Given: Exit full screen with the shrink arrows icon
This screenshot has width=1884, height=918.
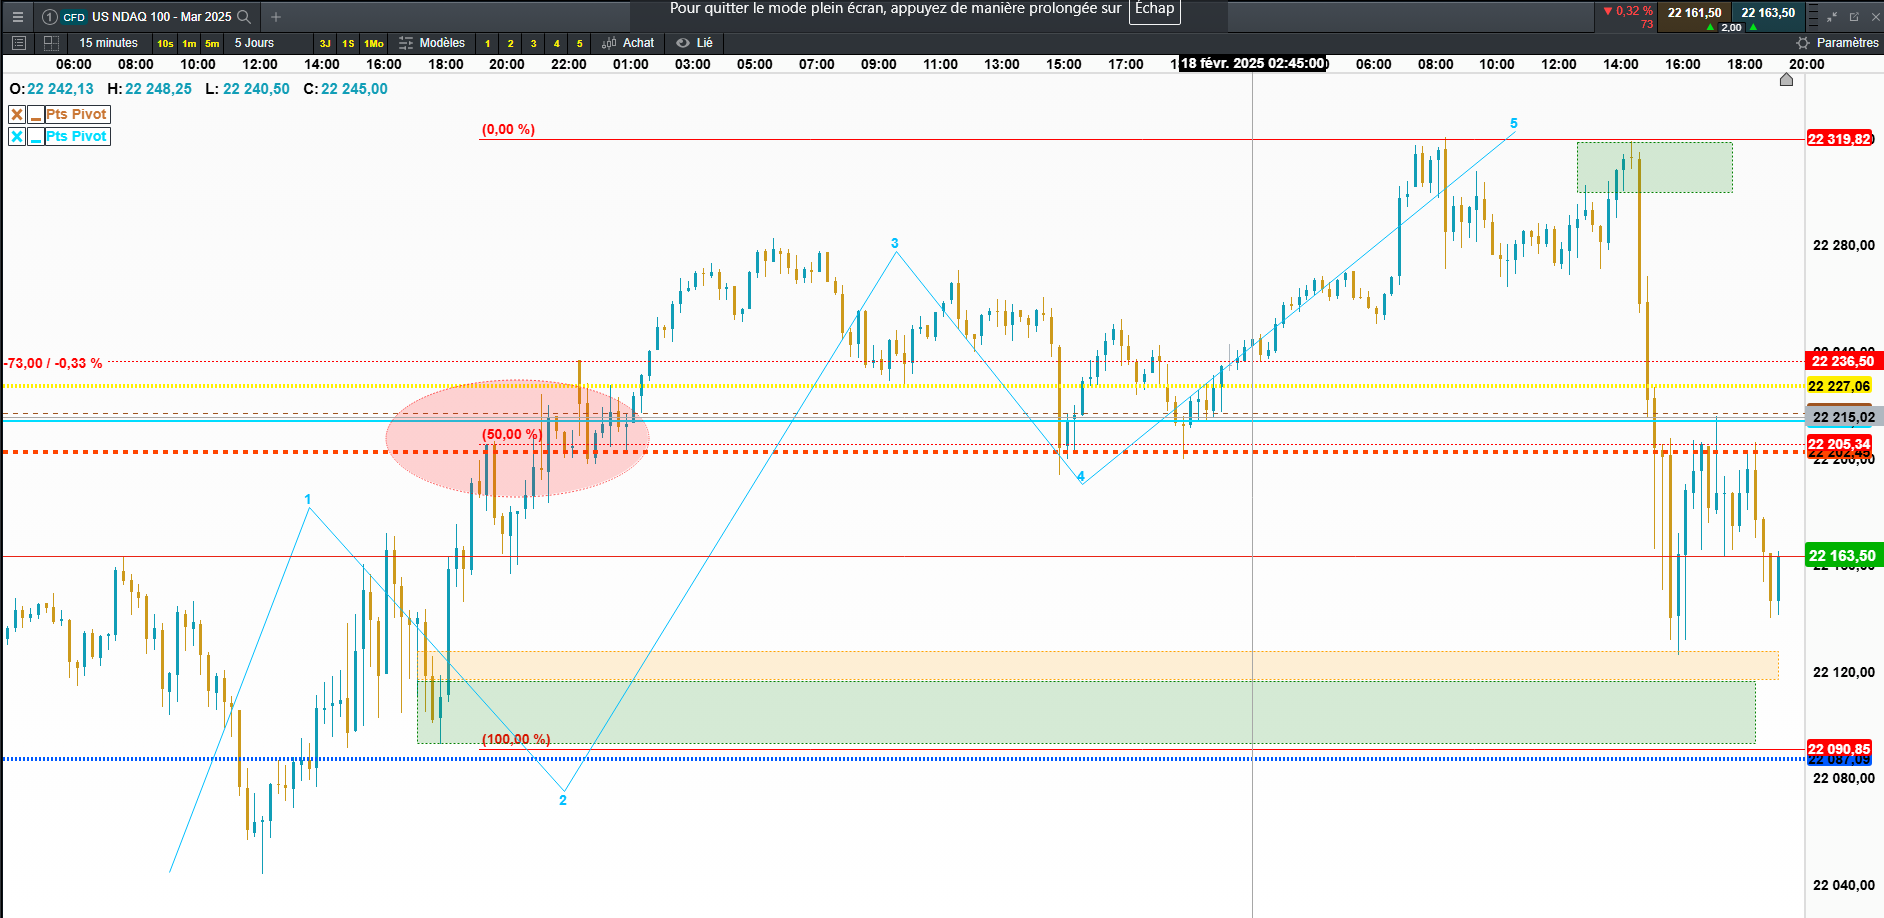Looking at the screenshot, I should click(x=1832, y=16).
